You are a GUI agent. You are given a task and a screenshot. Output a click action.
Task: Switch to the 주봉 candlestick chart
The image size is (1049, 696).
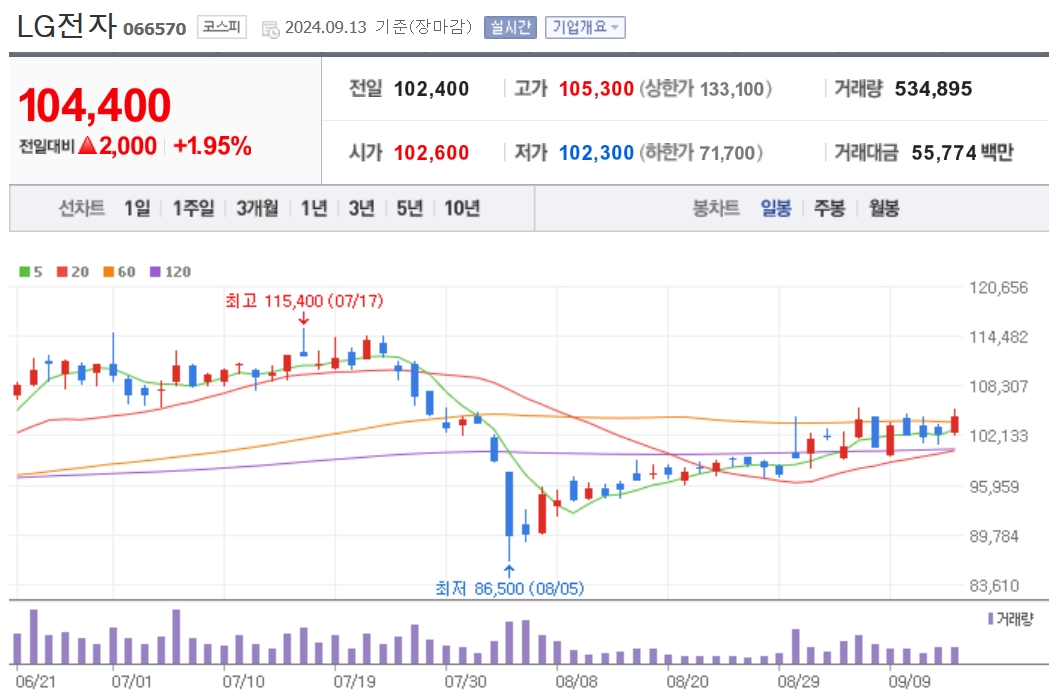[x=830, y=208]
